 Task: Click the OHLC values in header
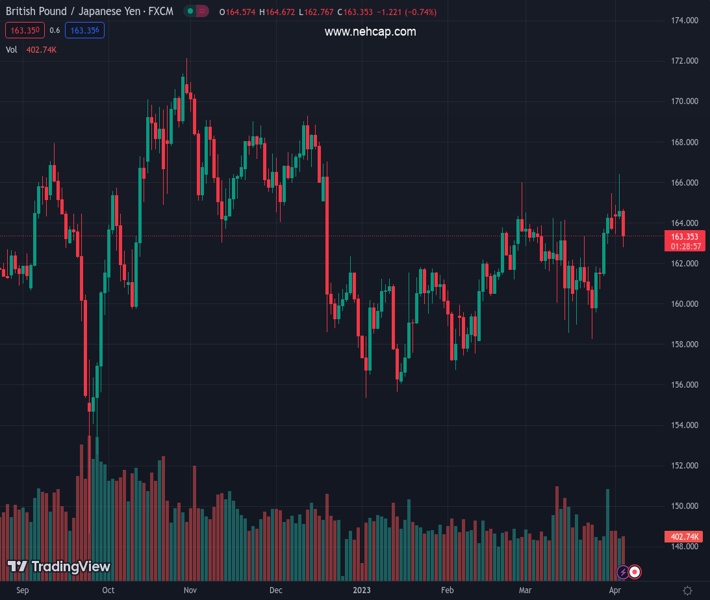pyautogui.click(x=290, y=12)
